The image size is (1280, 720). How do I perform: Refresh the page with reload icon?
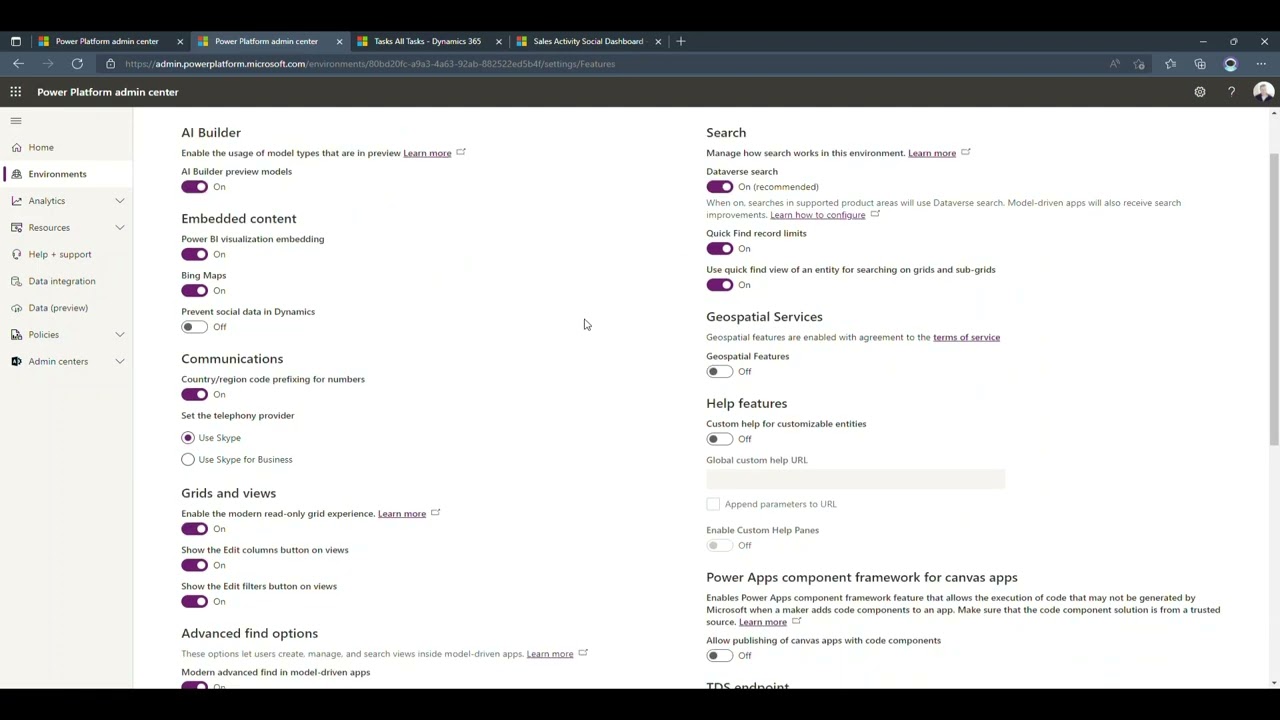(77, 64)
